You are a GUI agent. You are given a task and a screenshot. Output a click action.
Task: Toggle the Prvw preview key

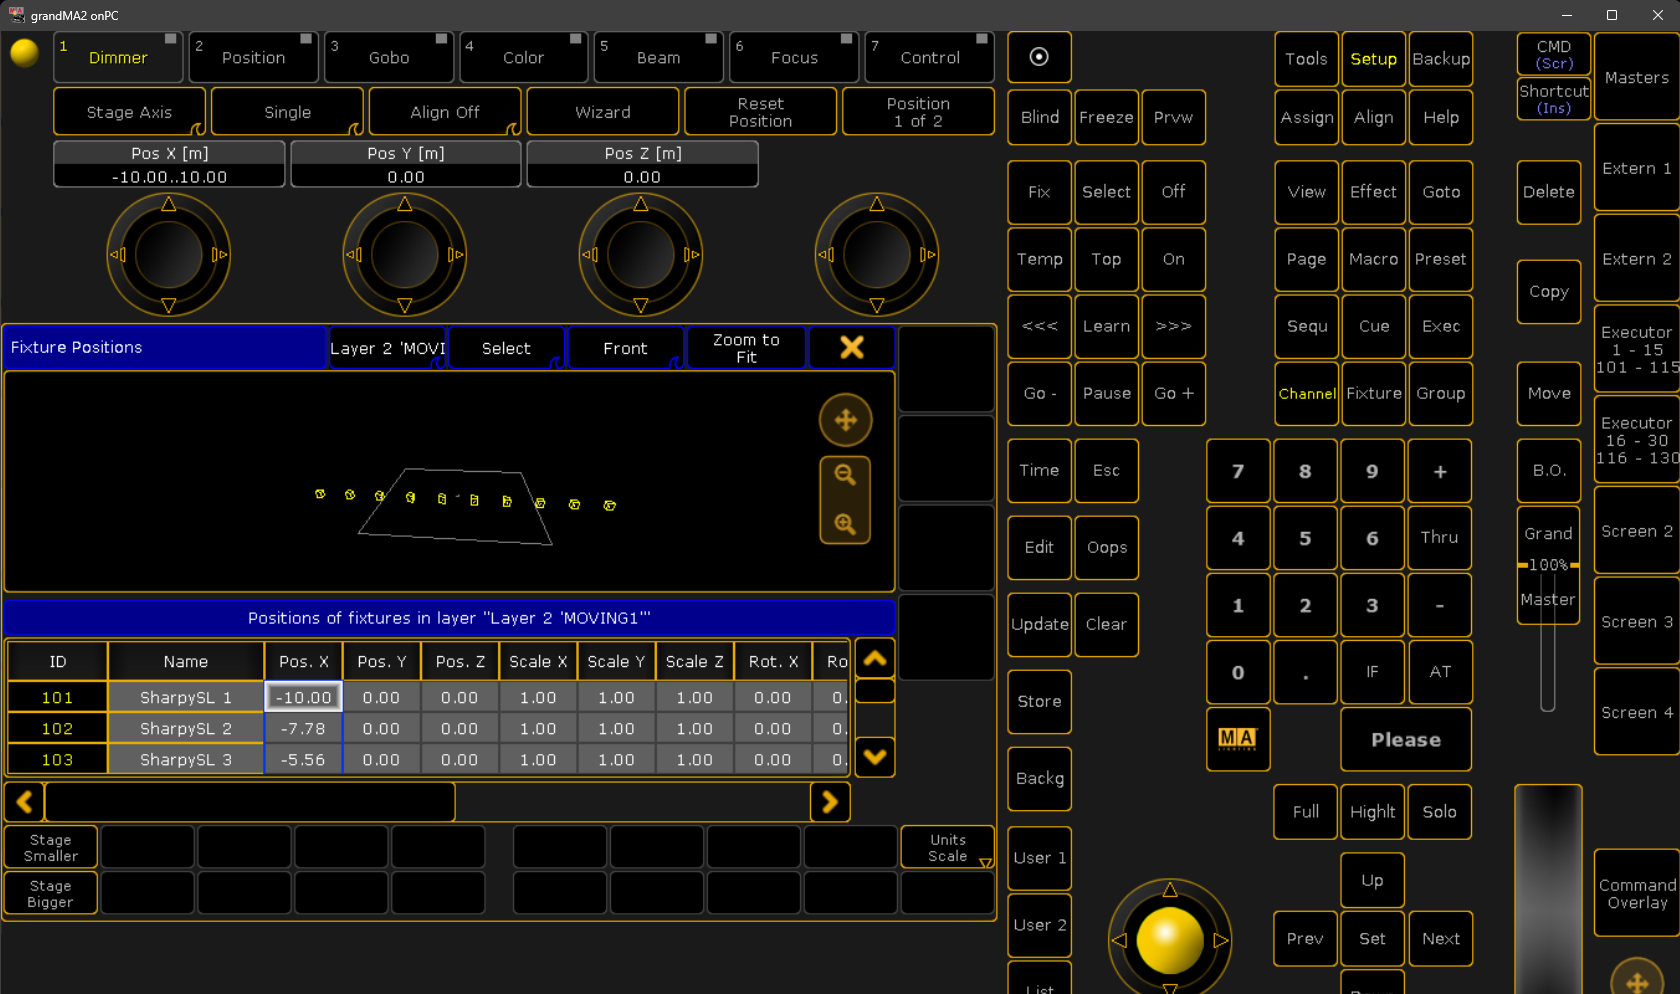tap(1173, 117)
